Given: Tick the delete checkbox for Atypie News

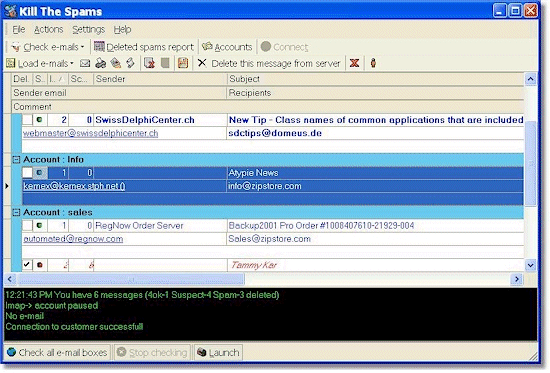Looking at the screenshot, I should click(27, 173).
